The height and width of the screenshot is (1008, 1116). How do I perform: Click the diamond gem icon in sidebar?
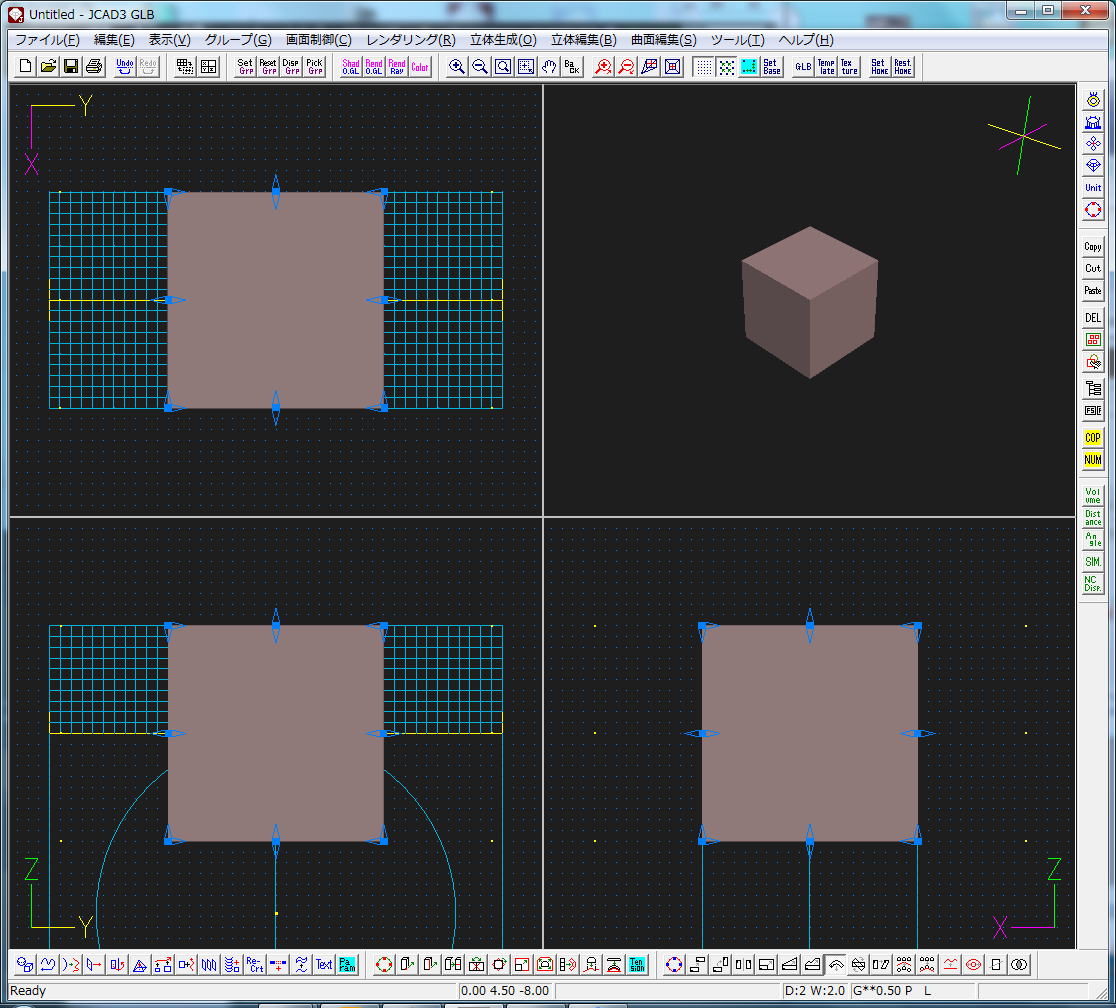(x=1093, y=166)
